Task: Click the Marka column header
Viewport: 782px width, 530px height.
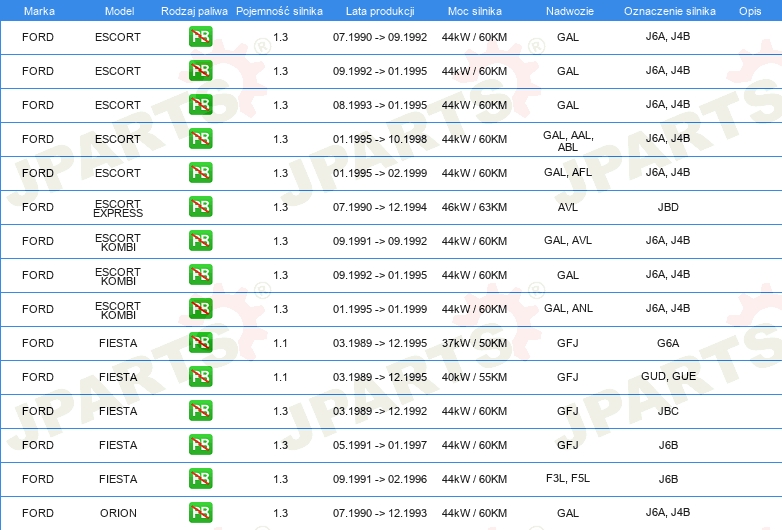Action: [39, 11]
